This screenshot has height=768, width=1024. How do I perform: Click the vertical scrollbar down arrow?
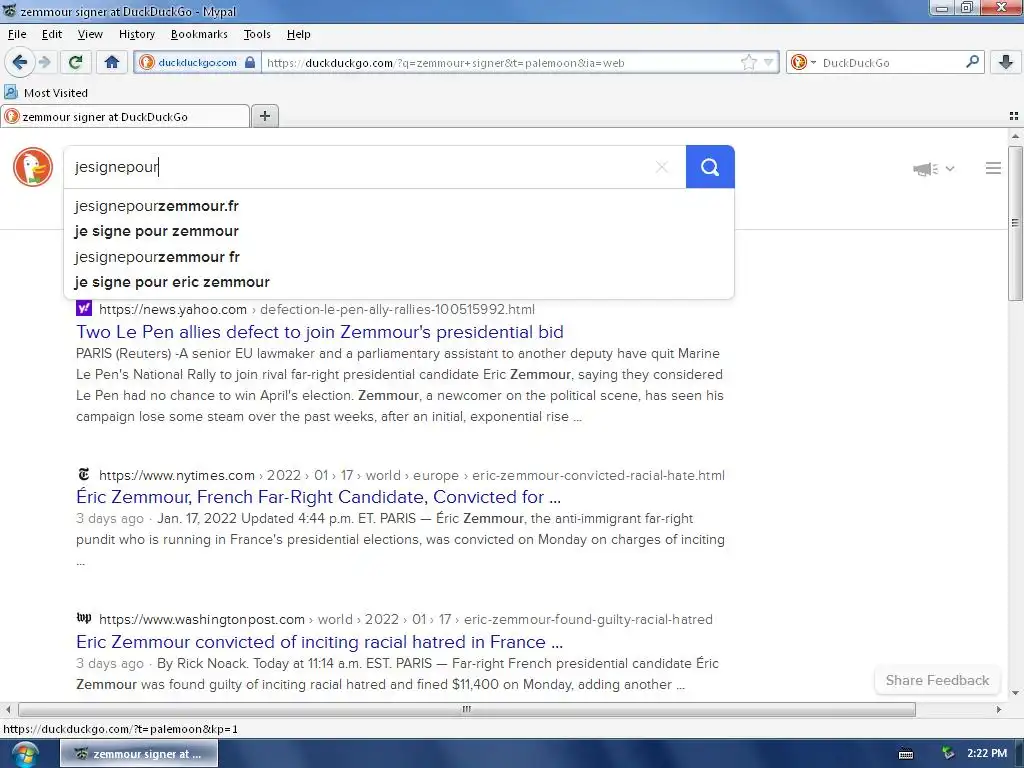point(1015,693)
